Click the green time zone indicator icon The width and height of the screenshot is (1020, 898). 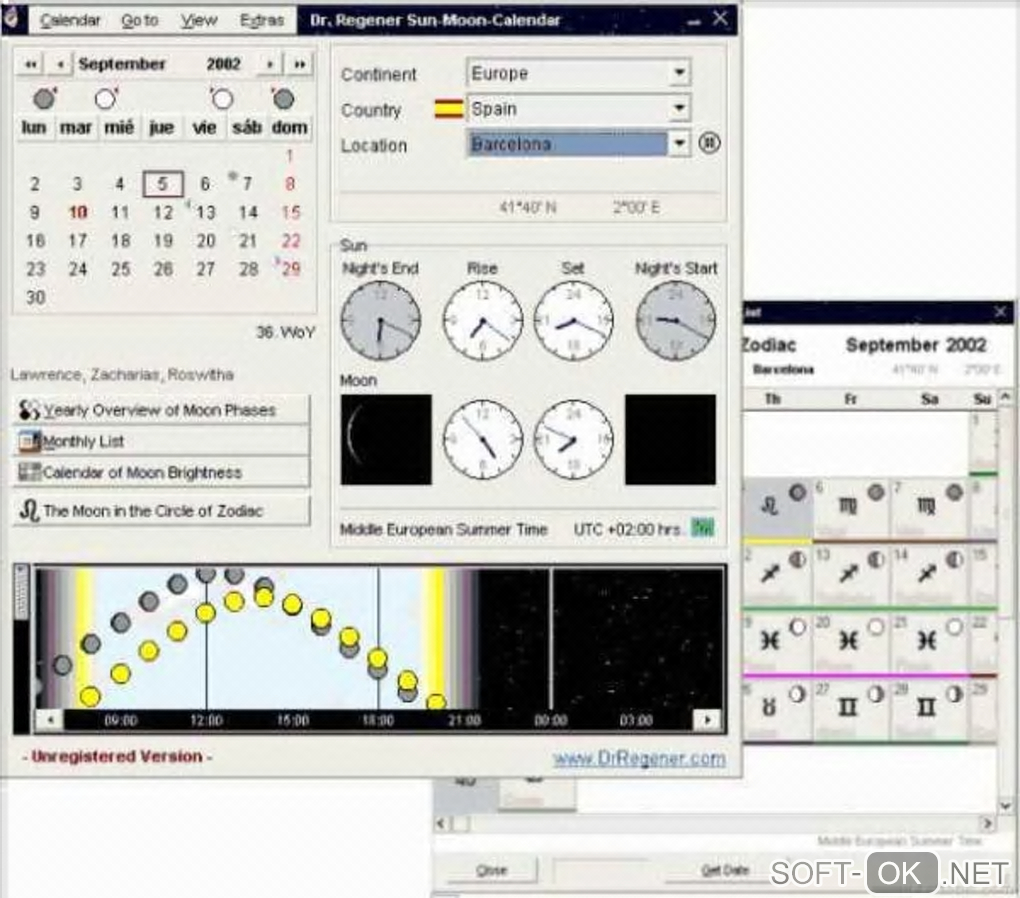pos(702,528)
